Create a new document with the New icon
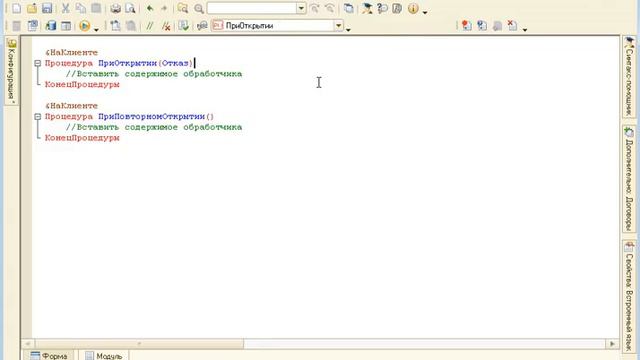640x360 pixels. [x=17, y=8]
